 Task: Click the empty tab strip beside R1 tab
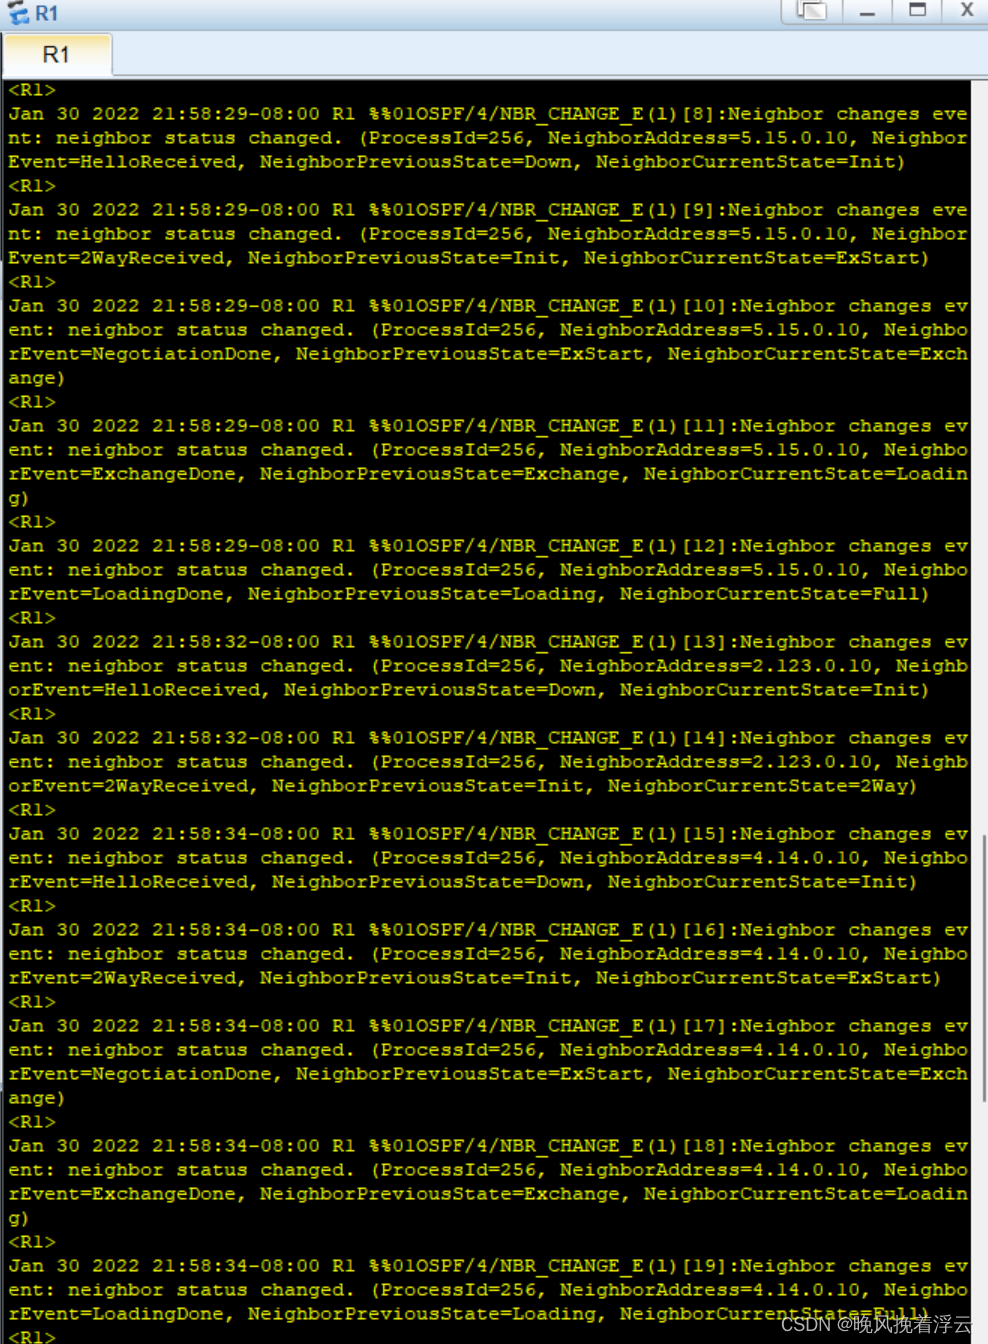pyautogui.click(x=550, y=55)
